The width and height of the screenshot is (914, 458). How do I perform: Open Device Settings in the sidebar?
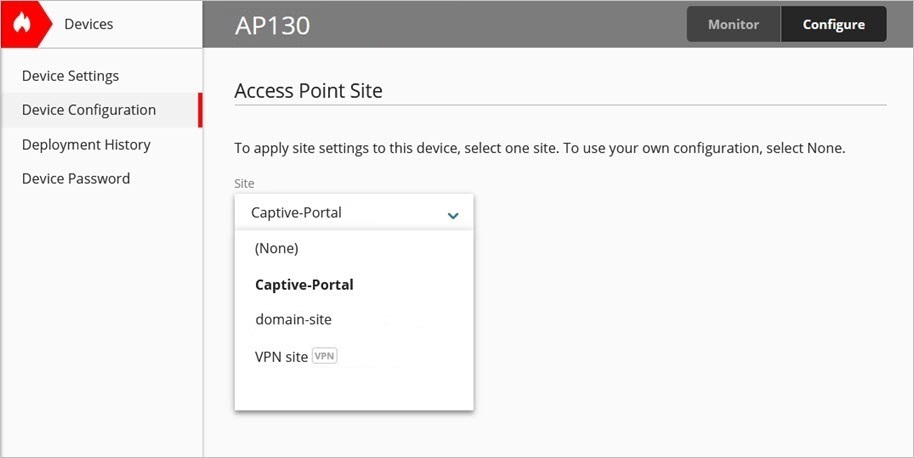pos(70,76)
